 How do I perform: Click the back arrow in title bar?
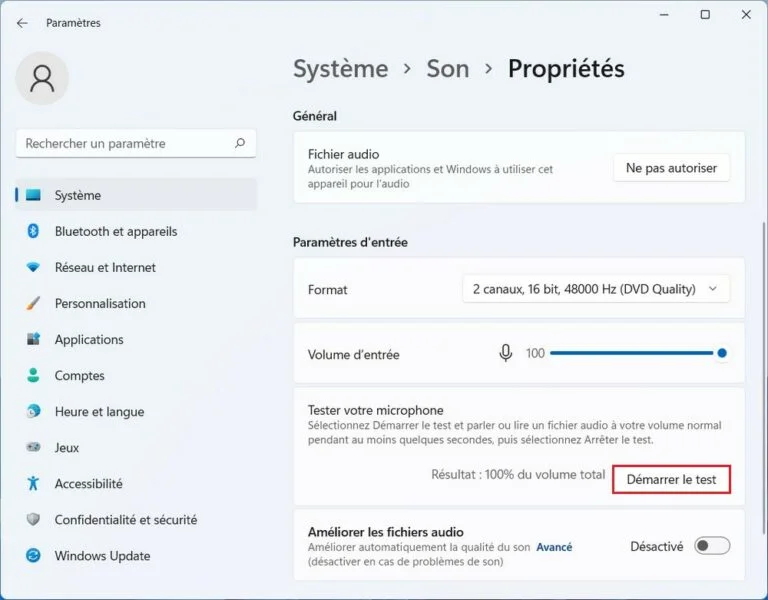22,23
